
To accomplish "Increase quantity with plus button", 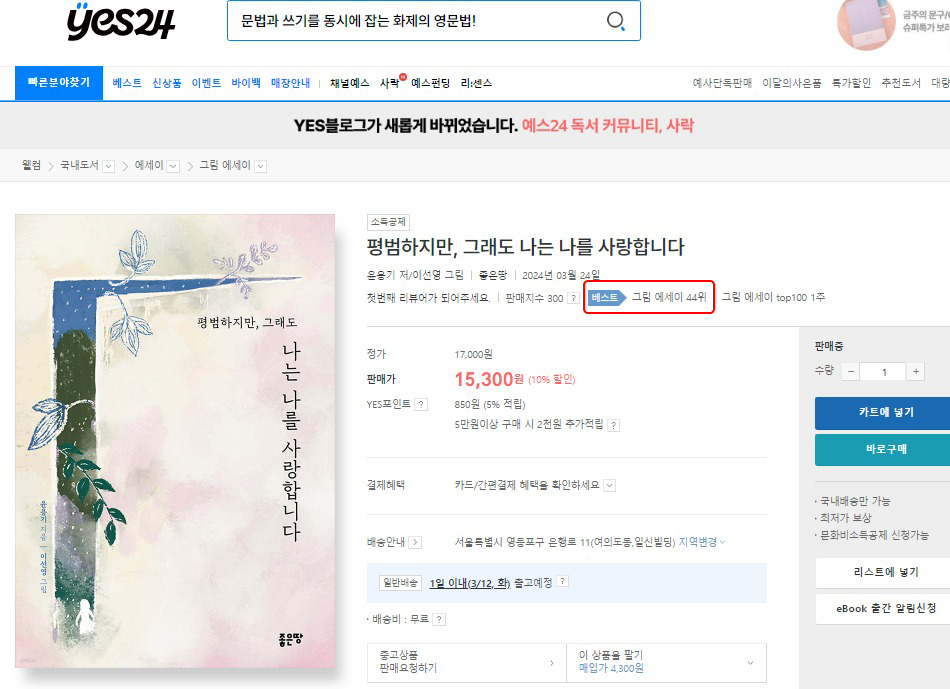I will (915, 371).
